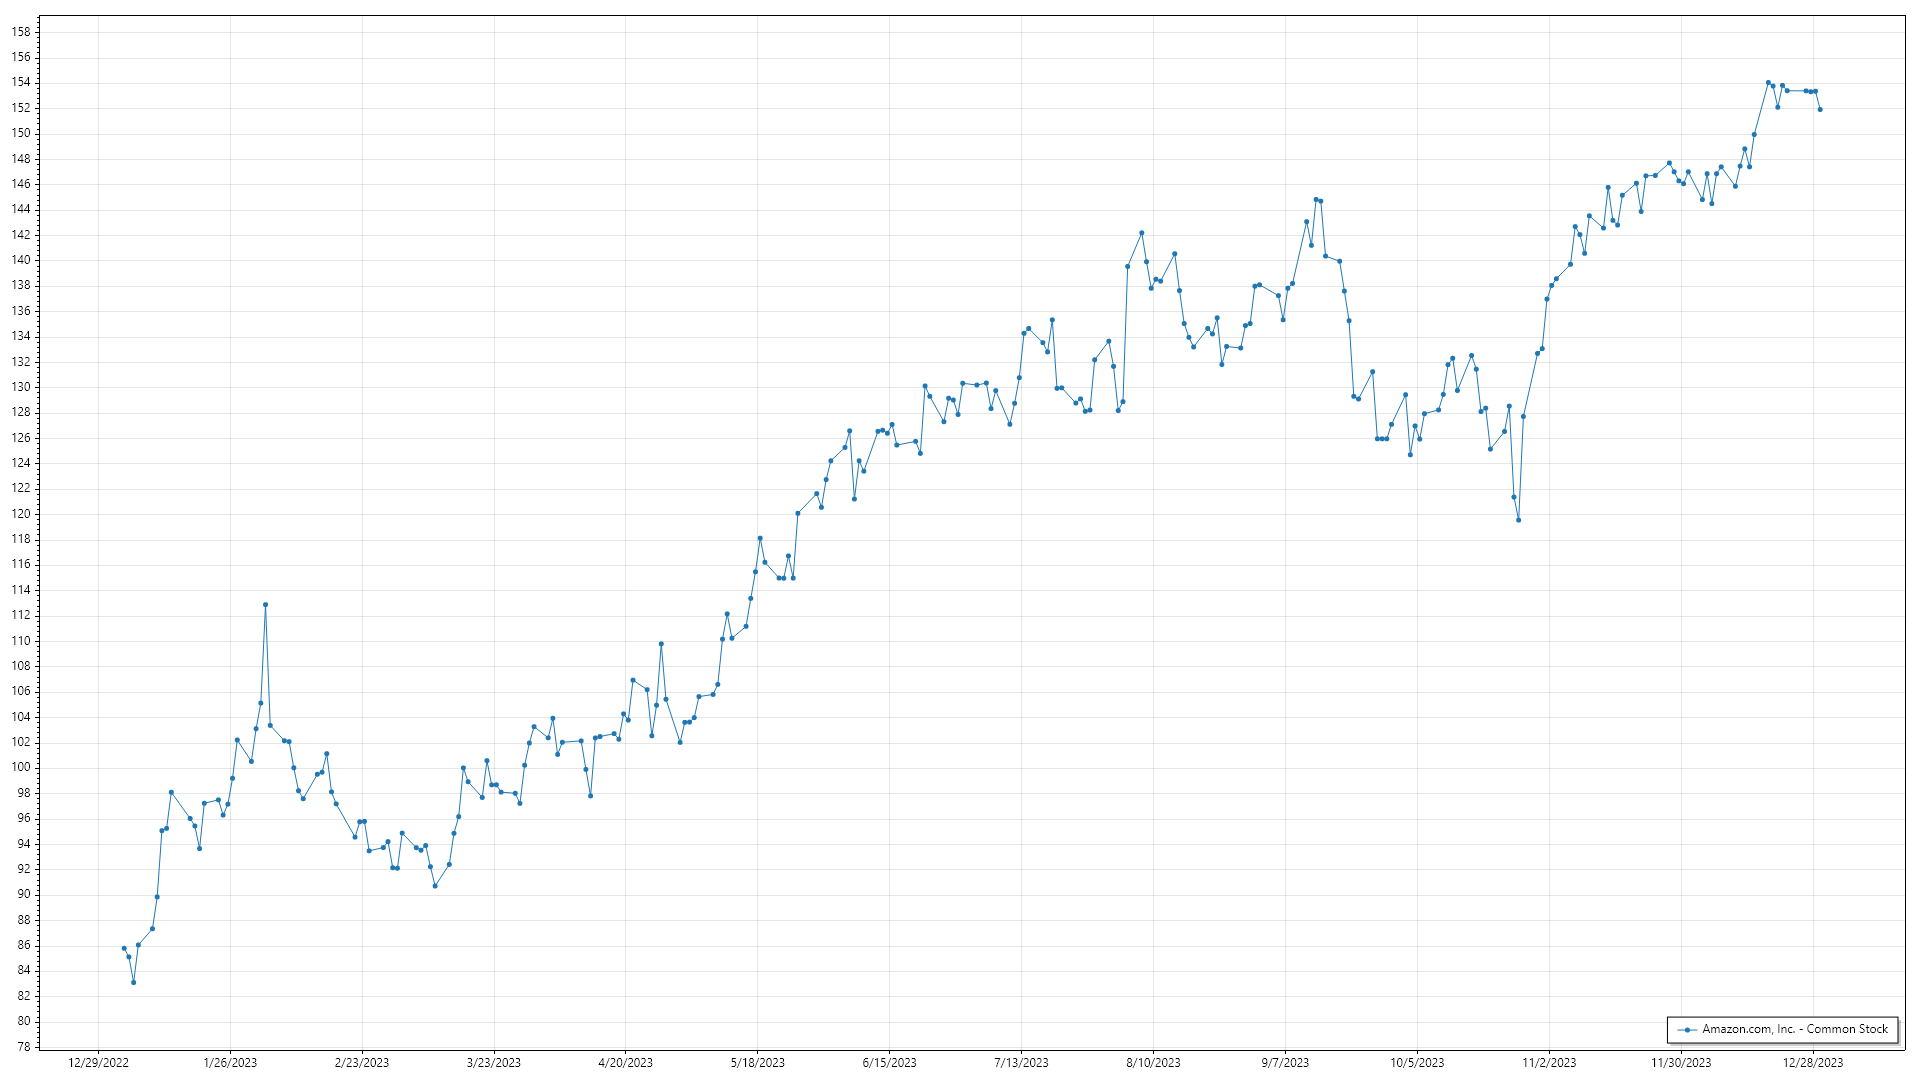Image resolution: width=1920 pixels, height=1080 pixels.
Task: Click the 11/2/2023 date tick label
Action: tap(1549, 1063)
